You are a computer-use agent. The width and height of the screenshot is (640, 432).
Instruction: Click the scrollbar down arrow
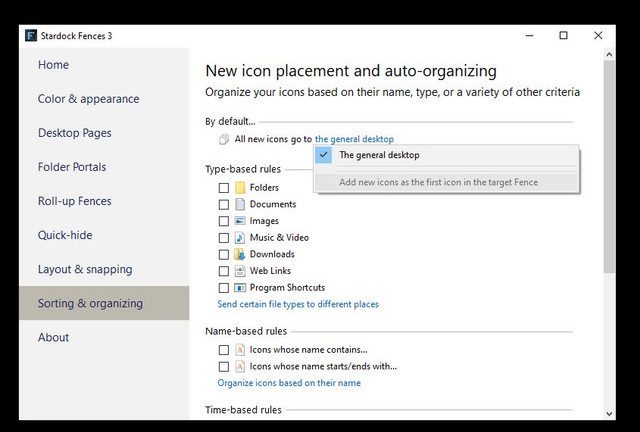point(609,414)
